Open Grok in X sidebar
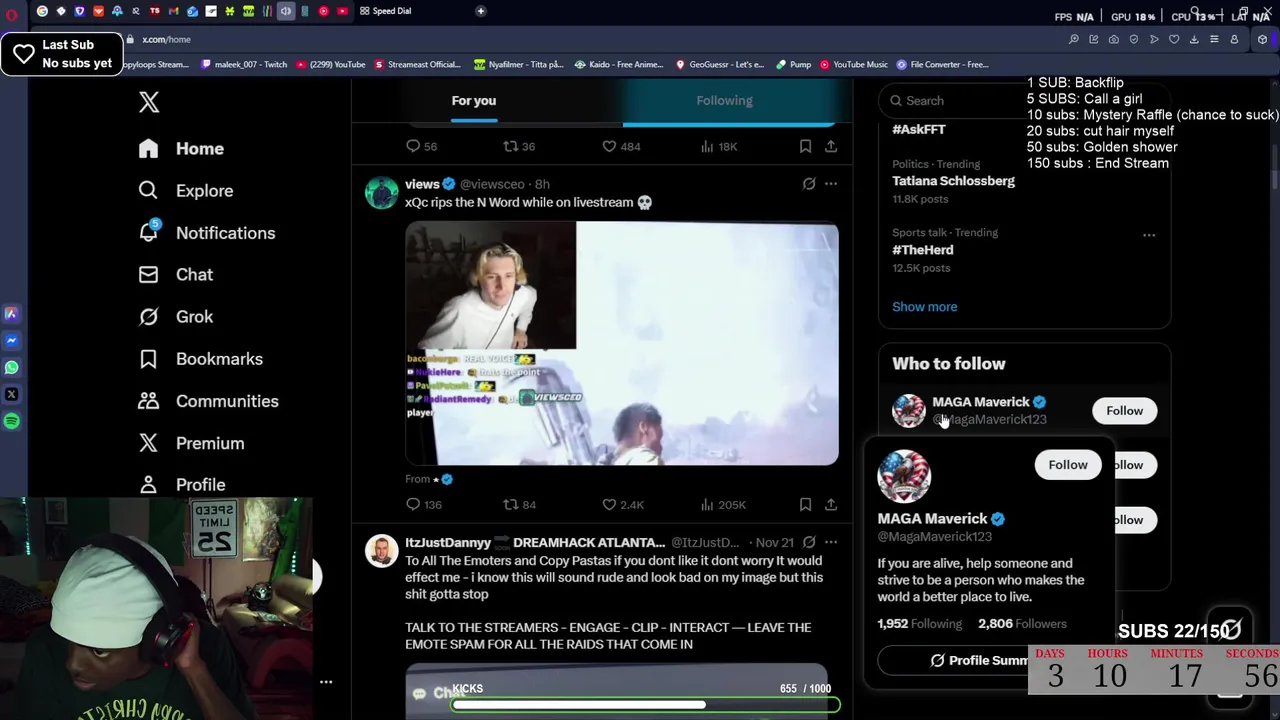1280x720 pixels. (176, 316)
